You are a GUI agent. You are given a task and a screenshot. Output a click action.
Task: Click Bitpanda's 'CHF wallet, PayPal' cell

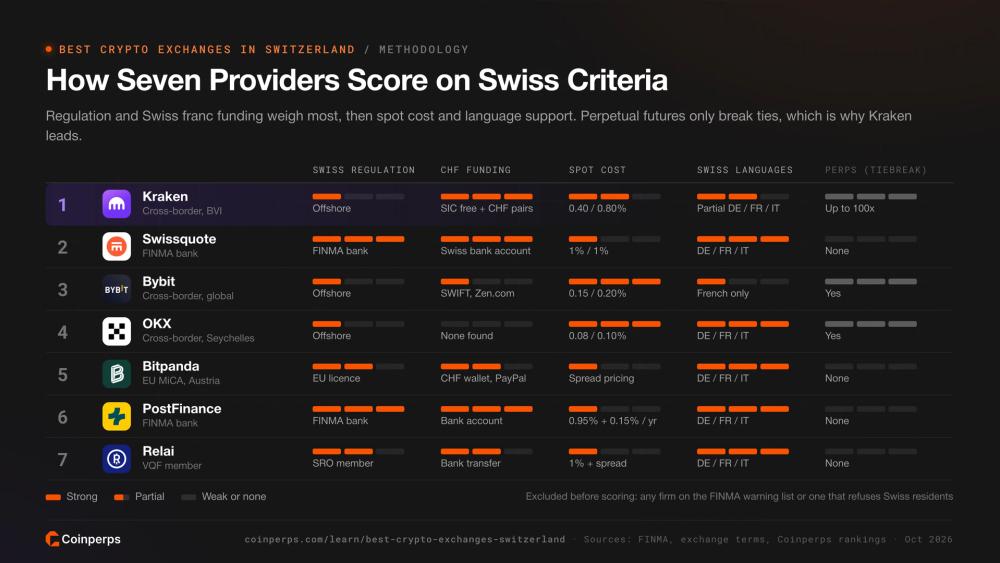pyautogui.click(x=483, y=378)
